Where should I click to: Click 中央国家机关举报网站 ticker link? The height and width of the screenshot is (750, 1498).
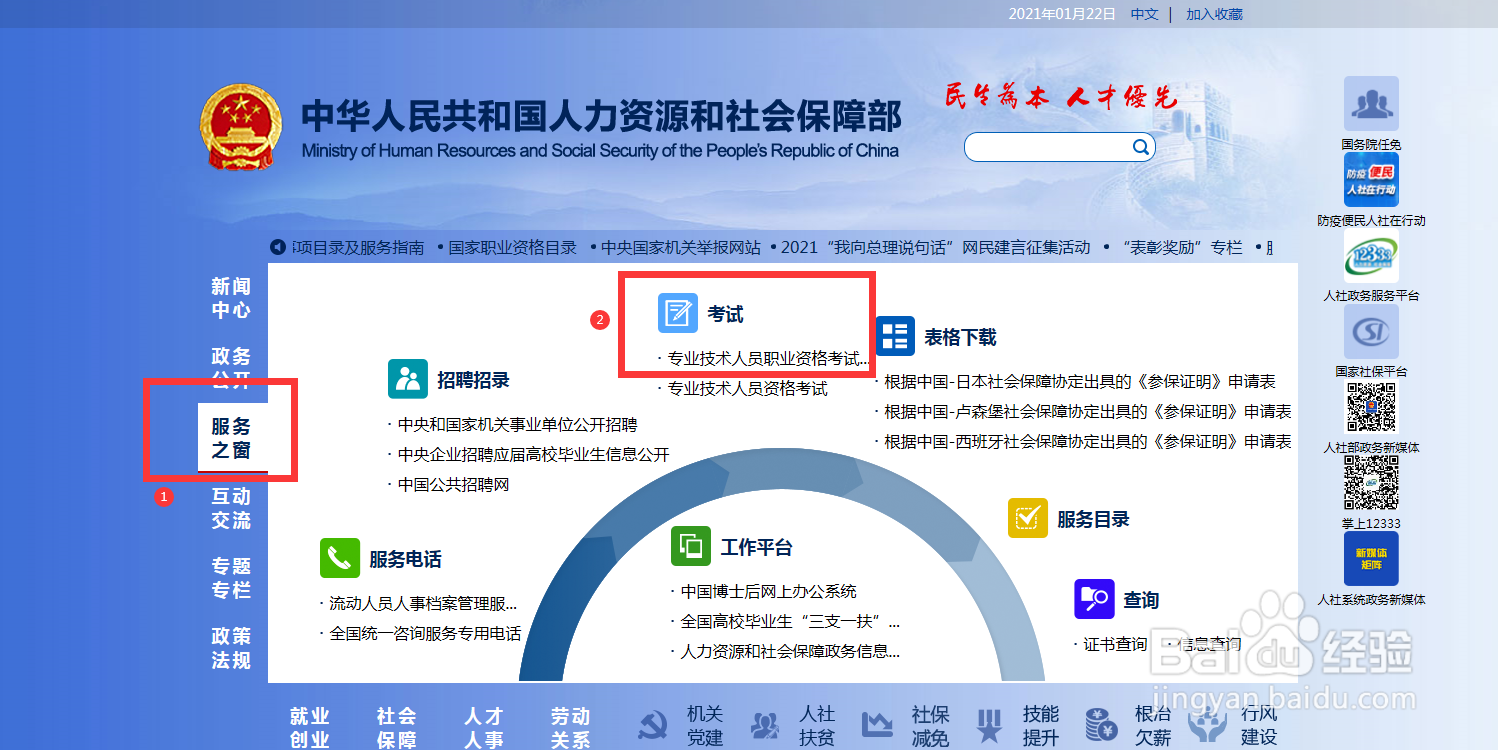click(x=680, y=247)
